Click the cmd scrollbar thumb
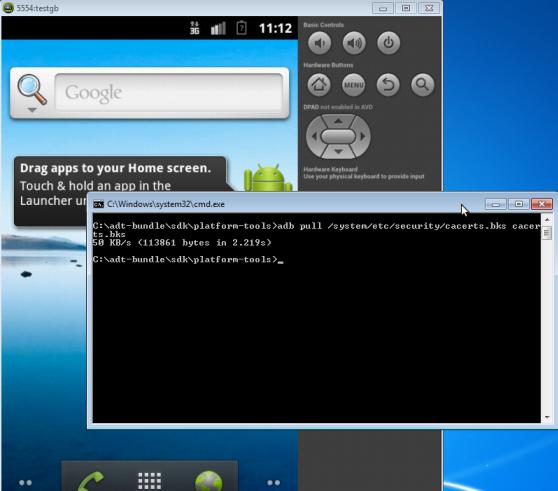This screenshot has height=491, width=558. point(547,233)
